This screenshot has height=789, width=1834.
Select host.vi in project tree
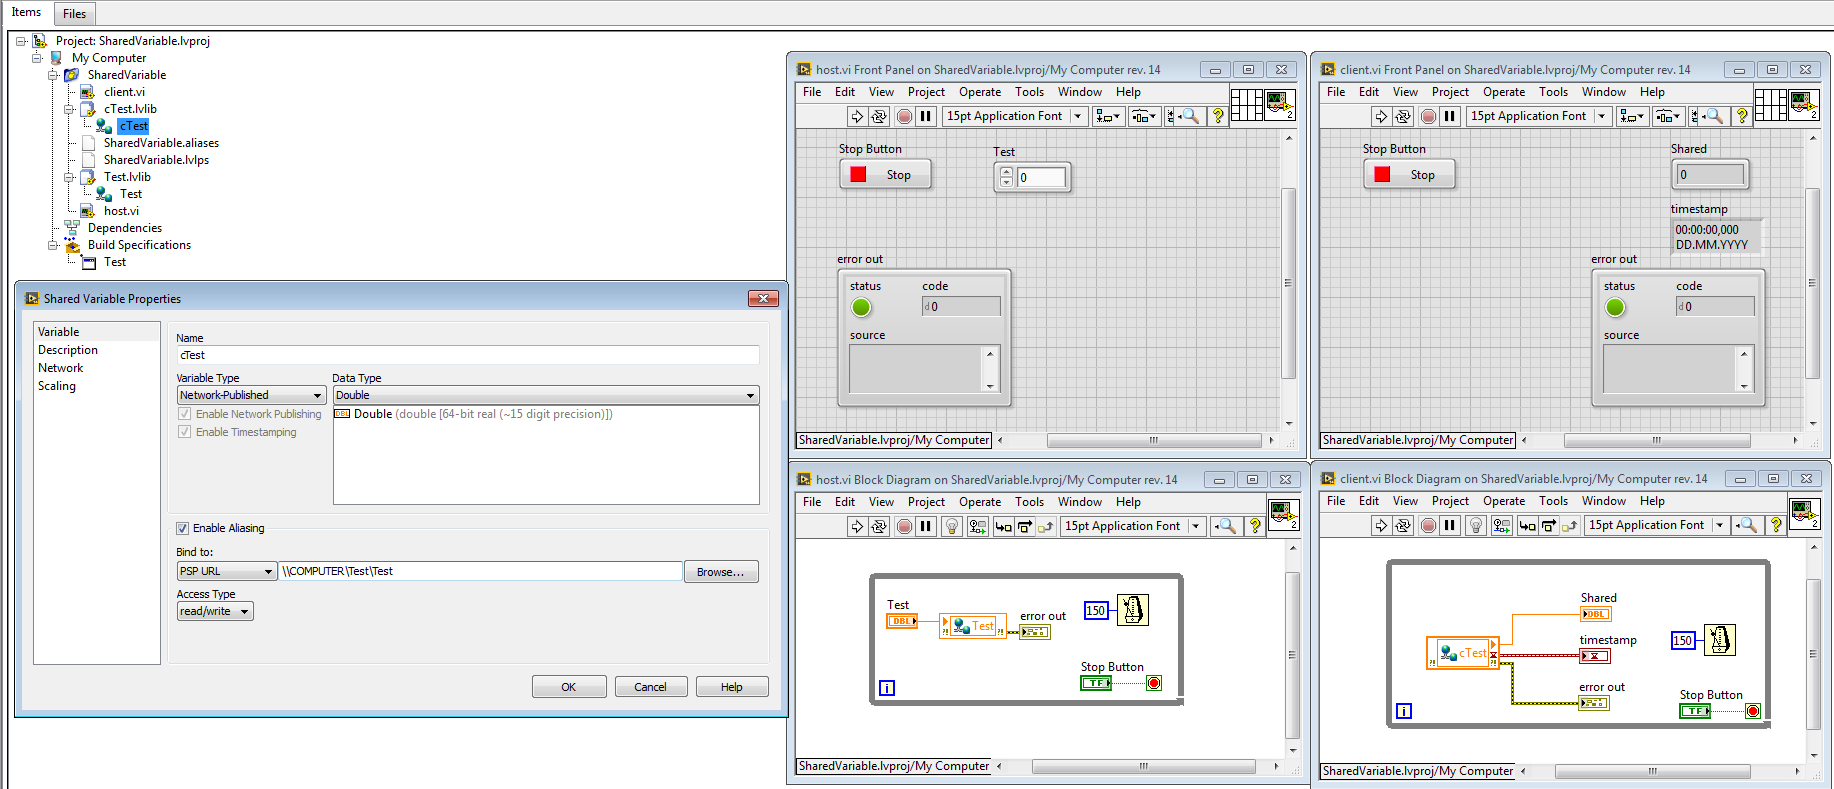click(x=122, y=211)
